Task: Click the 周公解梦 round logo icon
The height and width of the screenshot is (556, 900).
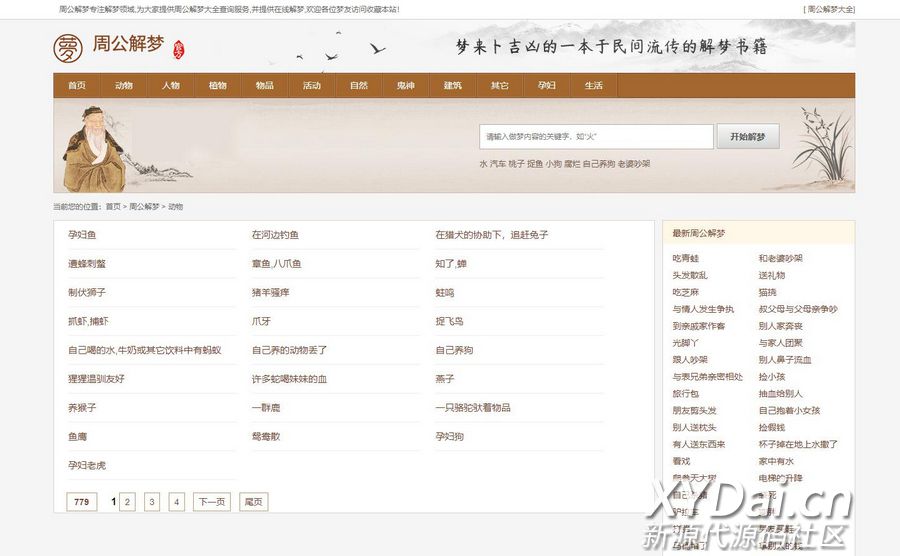Action: tap(68, 47)
